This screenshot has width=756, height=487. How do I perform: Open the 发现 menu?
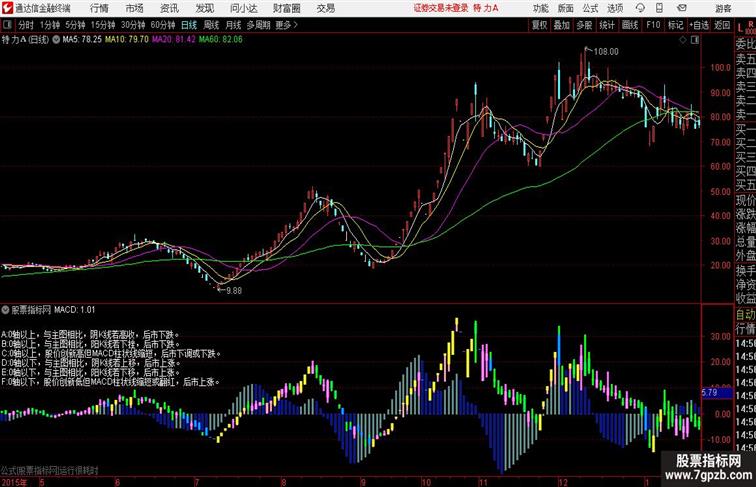(204, 8)
